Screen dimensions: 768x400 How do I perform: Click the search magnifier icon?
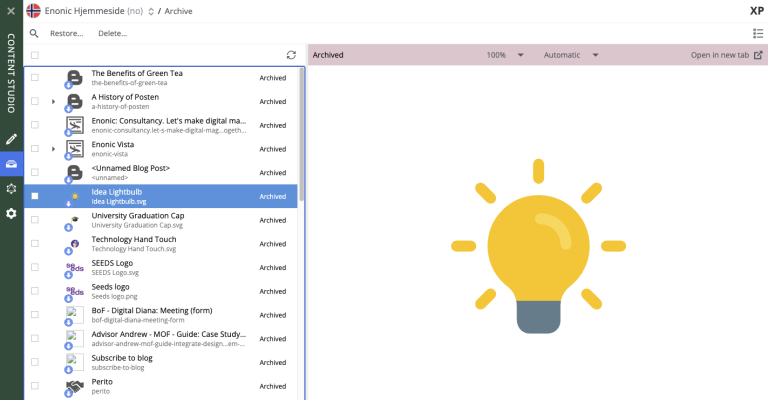[34, 33]
